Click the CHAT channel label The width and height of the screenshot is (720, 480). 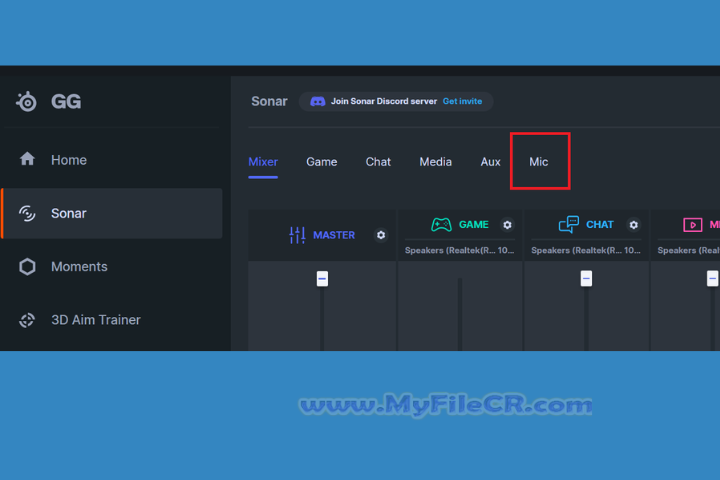point(600,225)
